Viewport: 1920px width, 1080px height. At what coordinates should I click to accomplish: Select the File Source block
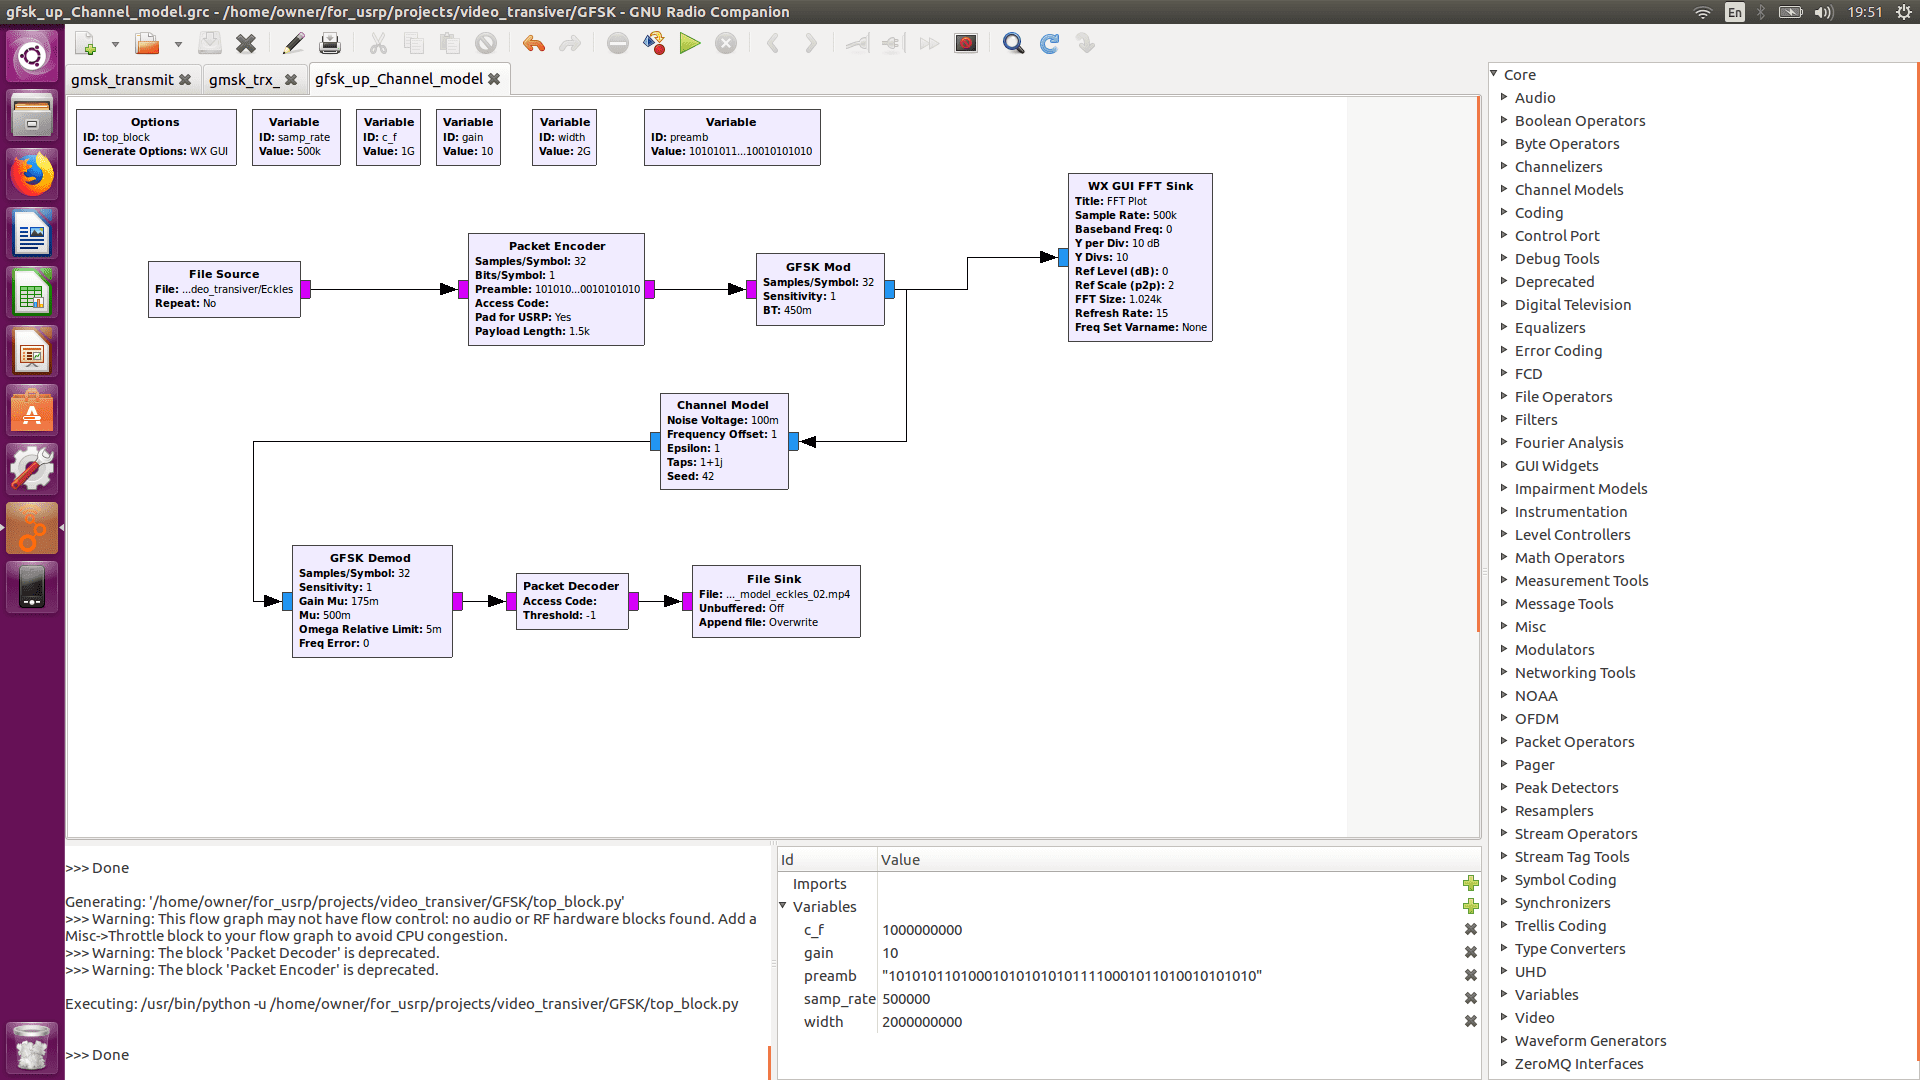pos(224,289)
